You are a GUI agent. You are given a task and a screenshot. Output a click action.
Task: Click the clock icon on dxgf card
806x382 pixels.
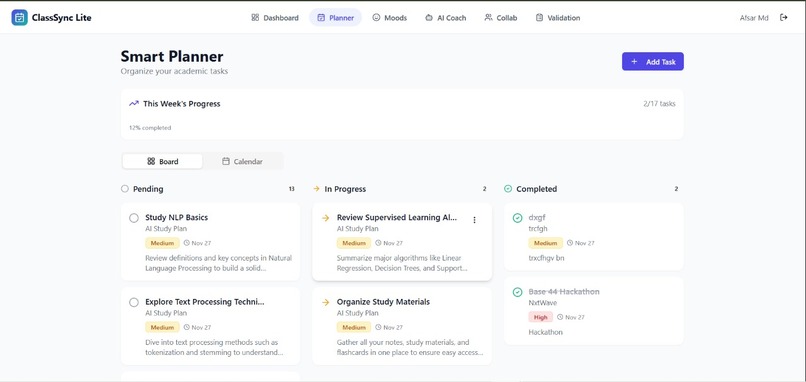click(x=570, y=243)
